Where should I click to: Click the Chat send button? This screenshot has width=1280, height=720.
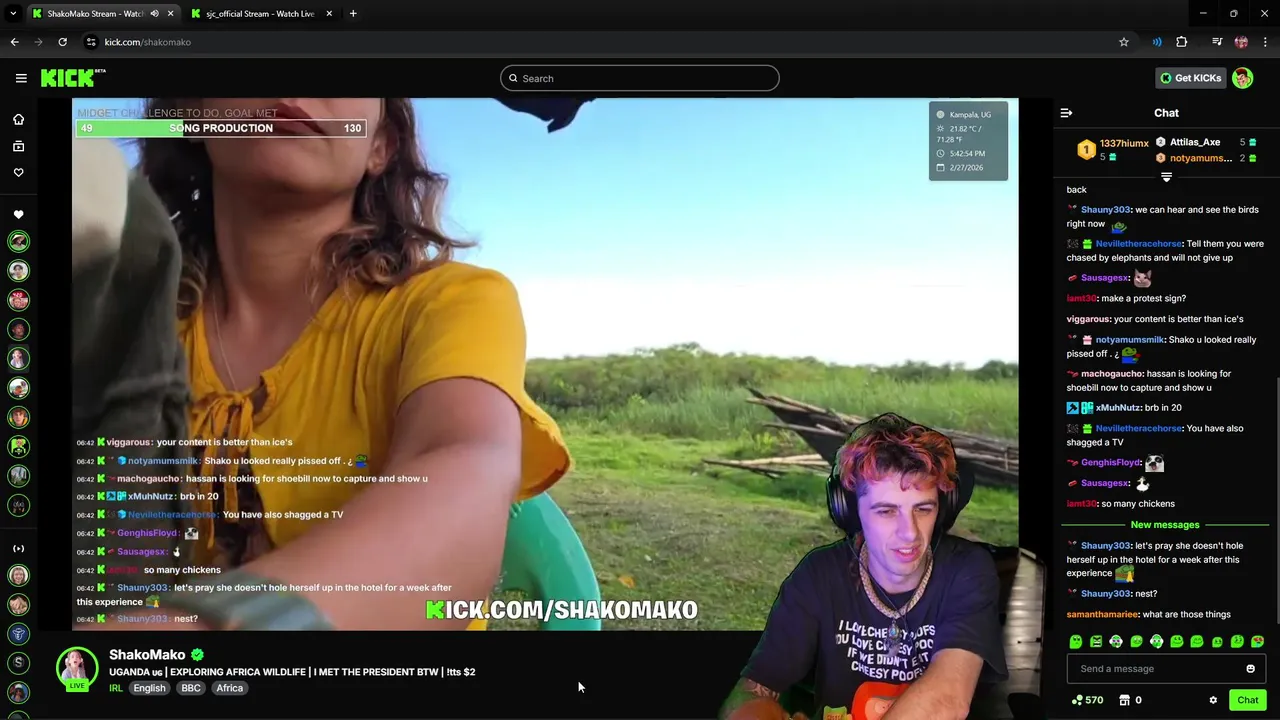[x=1247, y=700]
